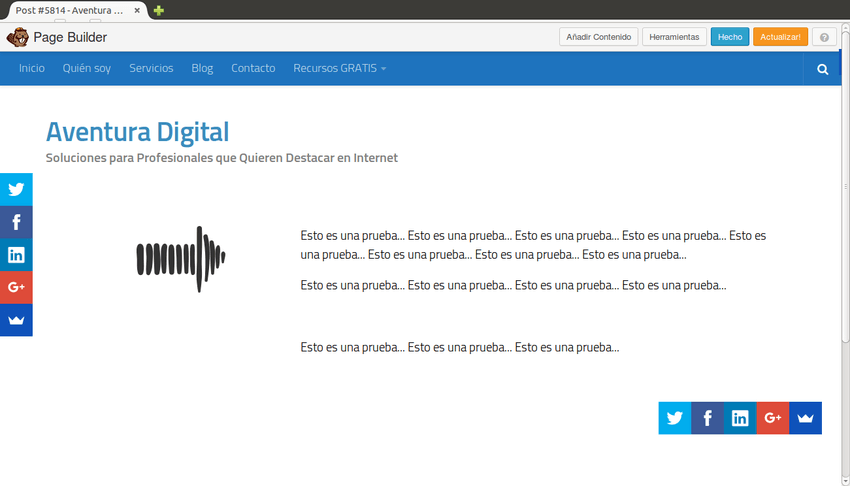Open the search magnifier in navigation bar
The width and height of the screenshot is (850, 486).
click(x=822, y=69)
